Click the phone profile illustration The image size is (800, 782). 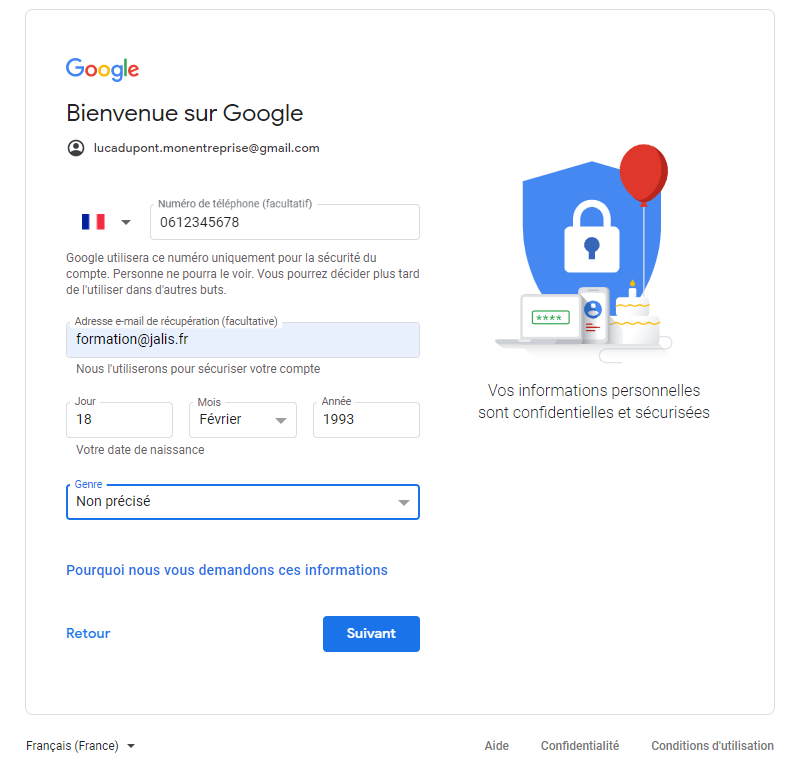pos(593,313)
